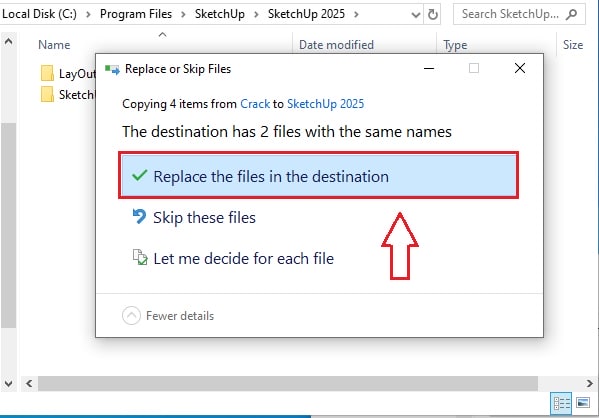Screen dimensions: 599x418
Task: Click horizontal scrollbar right arrow
Action: pos(589,383)
